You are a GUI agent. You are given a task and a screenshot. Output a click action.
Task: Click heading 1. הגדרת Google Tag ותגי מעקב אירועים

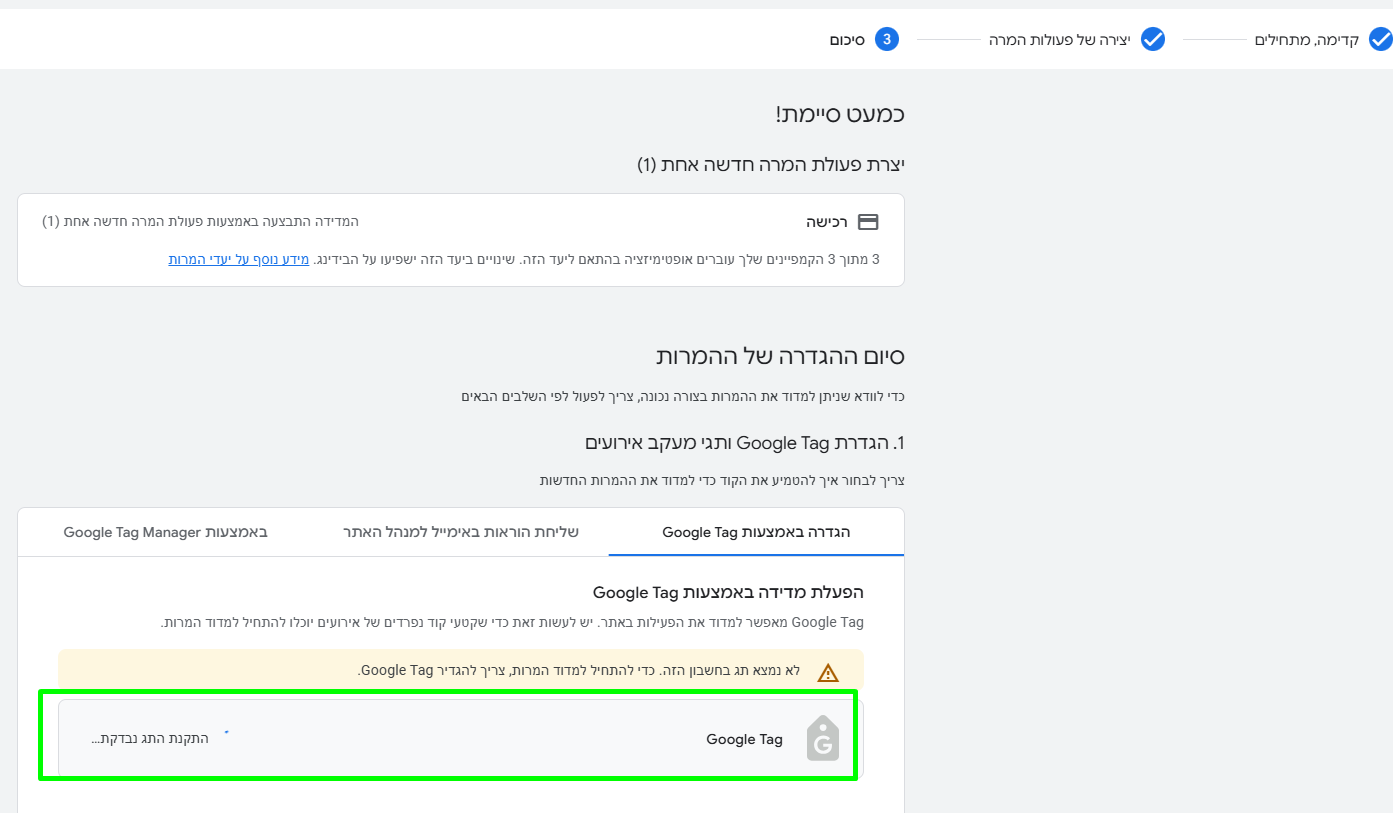click(x=745, y=443)
